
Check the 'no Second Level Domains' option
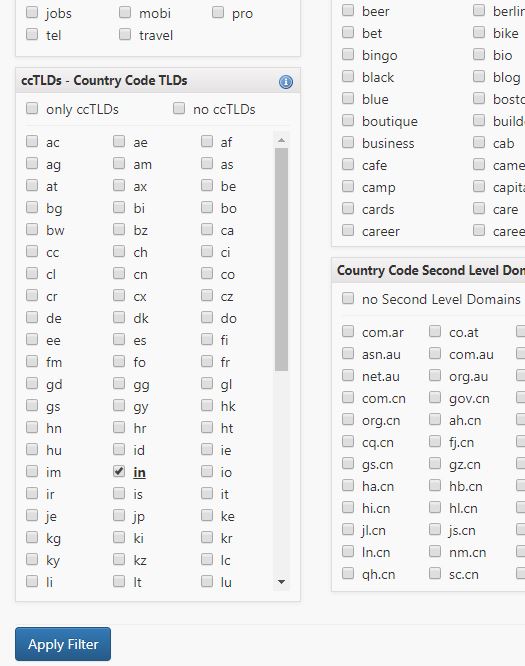[x=348, y=298]
